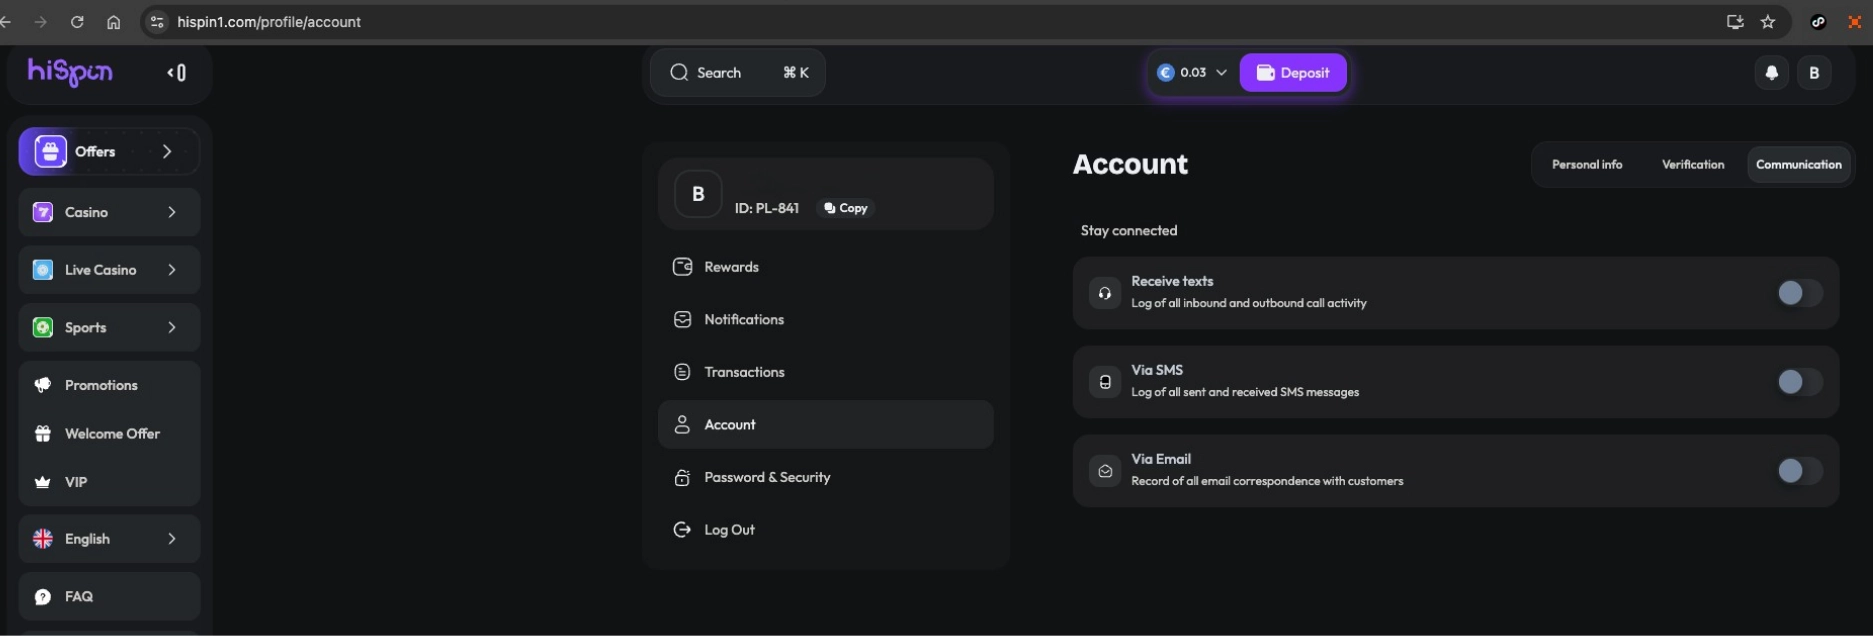Go forward with browser forward arrow
This screenshot has height=636, width=1873.
click(40, 22)
